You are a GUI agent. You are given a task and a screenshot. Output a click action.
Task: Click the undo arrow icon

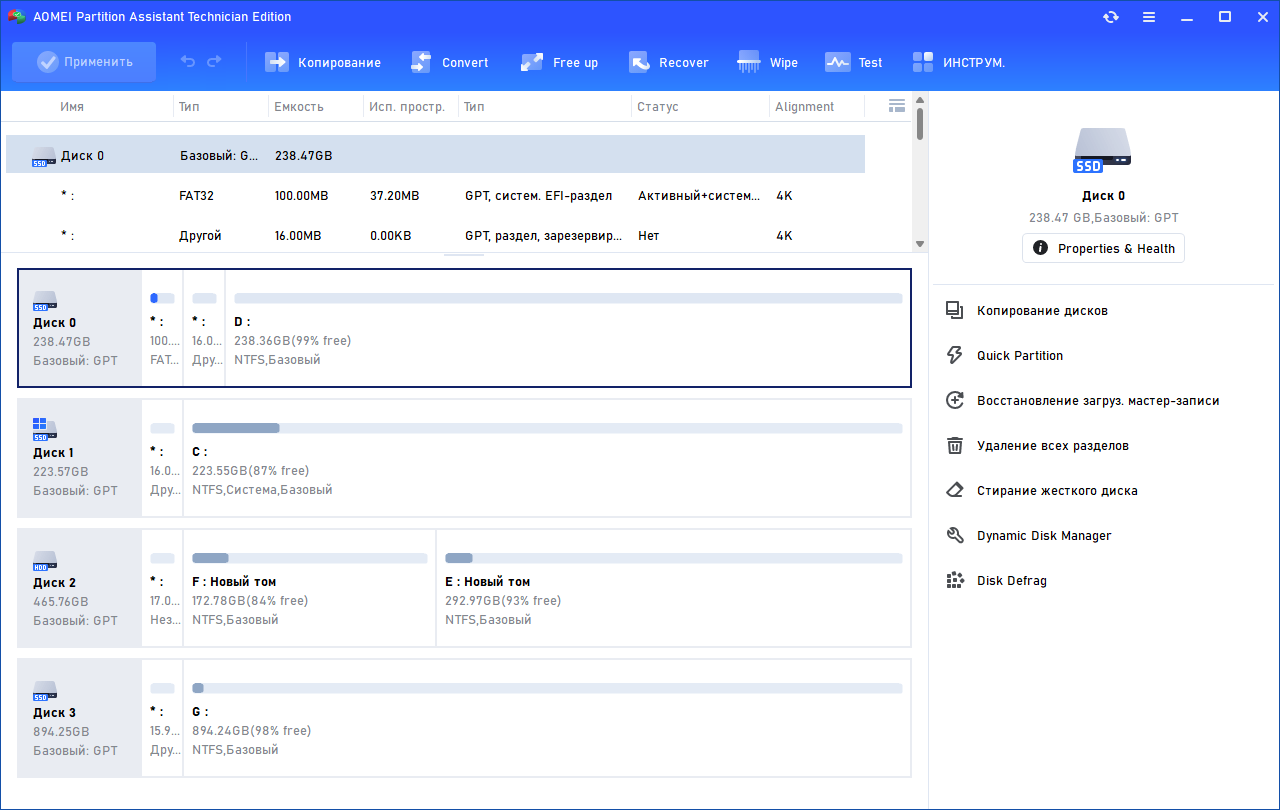[188, 62]
